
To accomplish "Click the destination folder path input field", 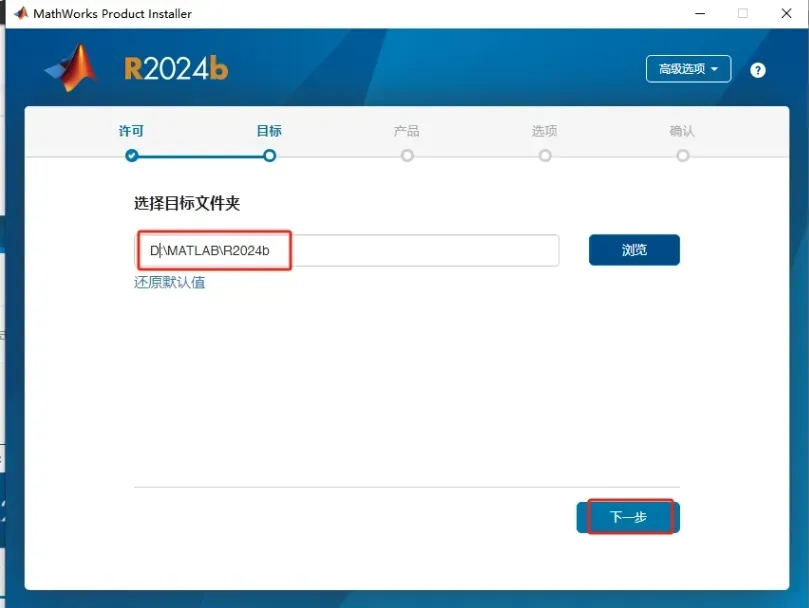I will (x=347, y=250).
